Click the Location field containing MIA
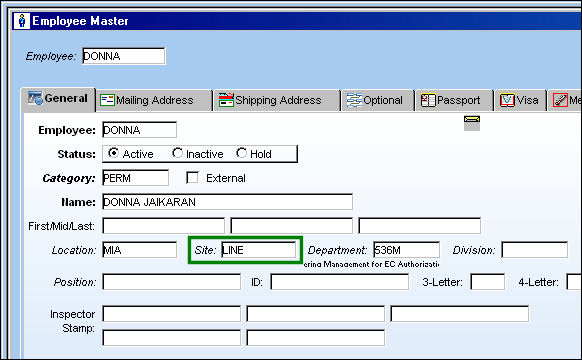582x360 pixels. [140, 250]
